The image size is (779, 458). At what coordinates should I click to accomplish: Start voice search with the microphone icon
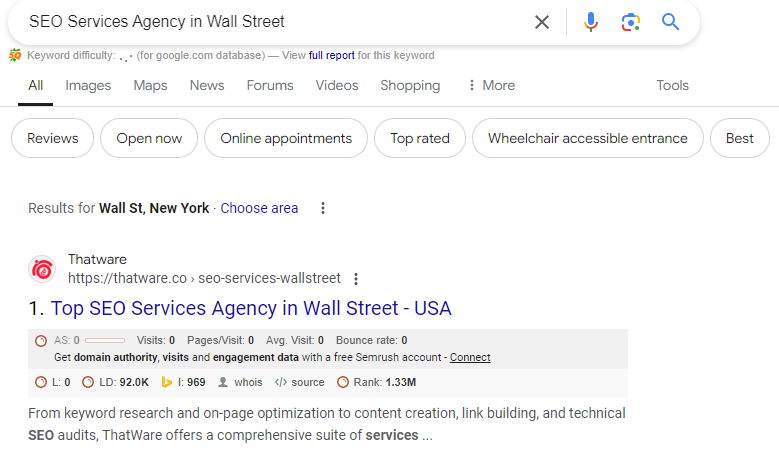click(591, 22)
